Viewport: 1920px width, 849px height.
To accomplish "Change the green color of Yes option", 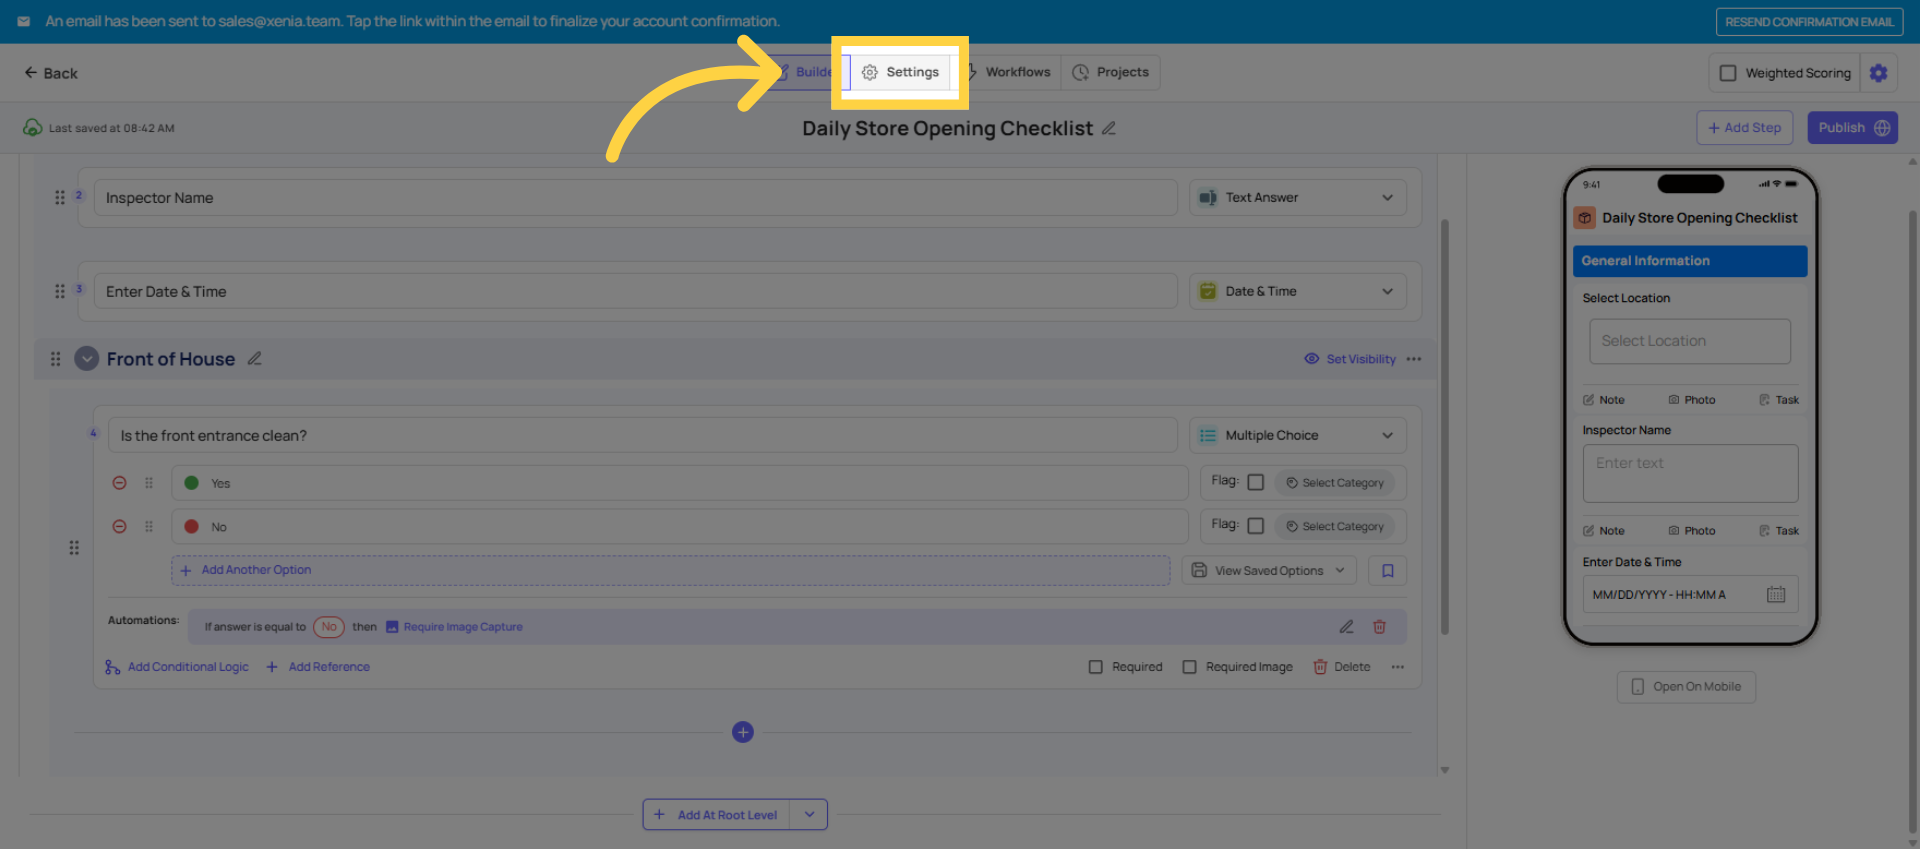I will pyautogui.click(x=192, y=483).
